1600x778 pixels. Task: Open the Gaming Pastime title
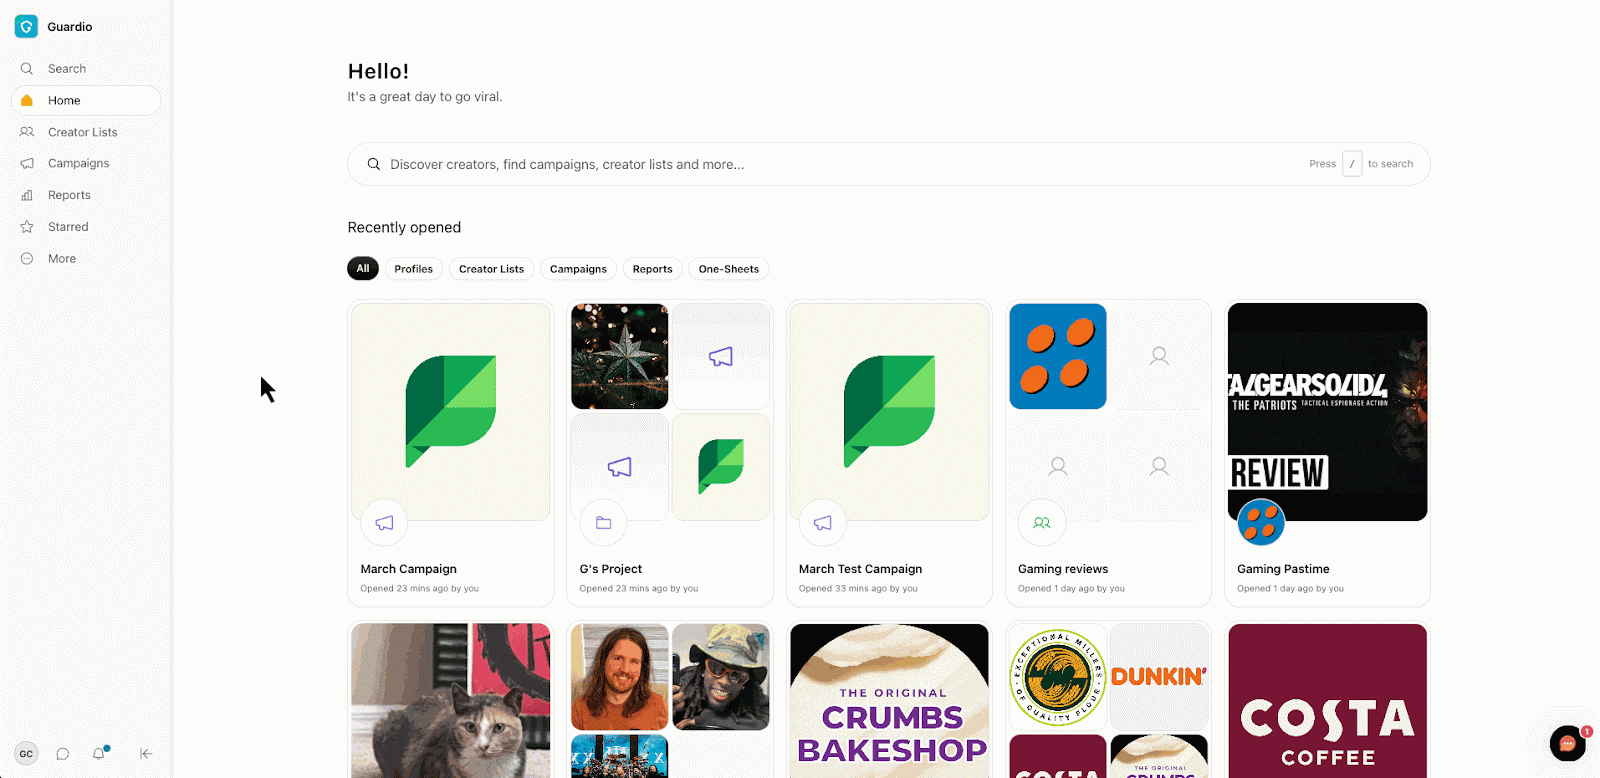[1283, 569]
